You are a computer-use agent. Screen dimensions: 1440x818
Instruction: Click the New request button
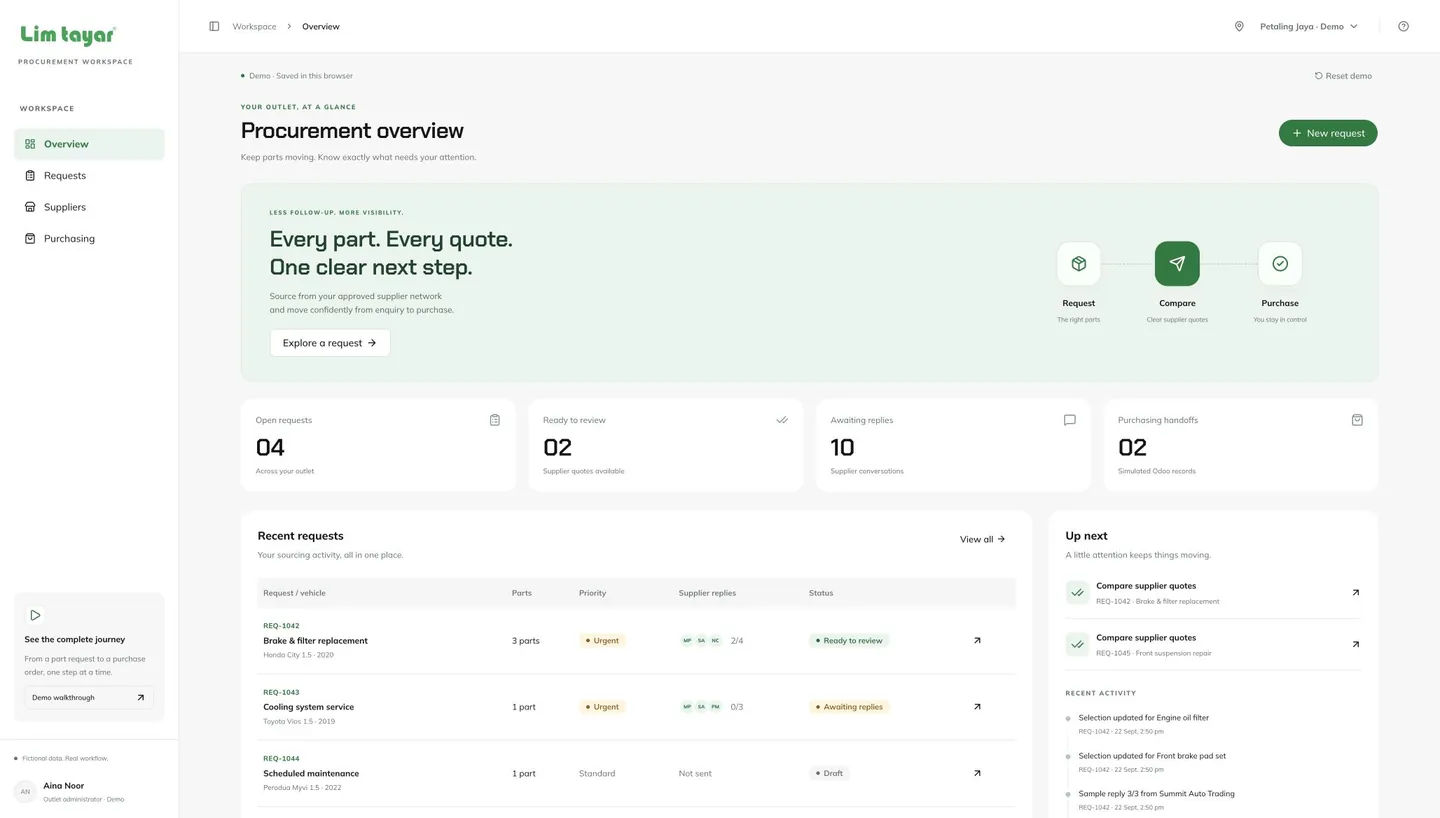1328,133
